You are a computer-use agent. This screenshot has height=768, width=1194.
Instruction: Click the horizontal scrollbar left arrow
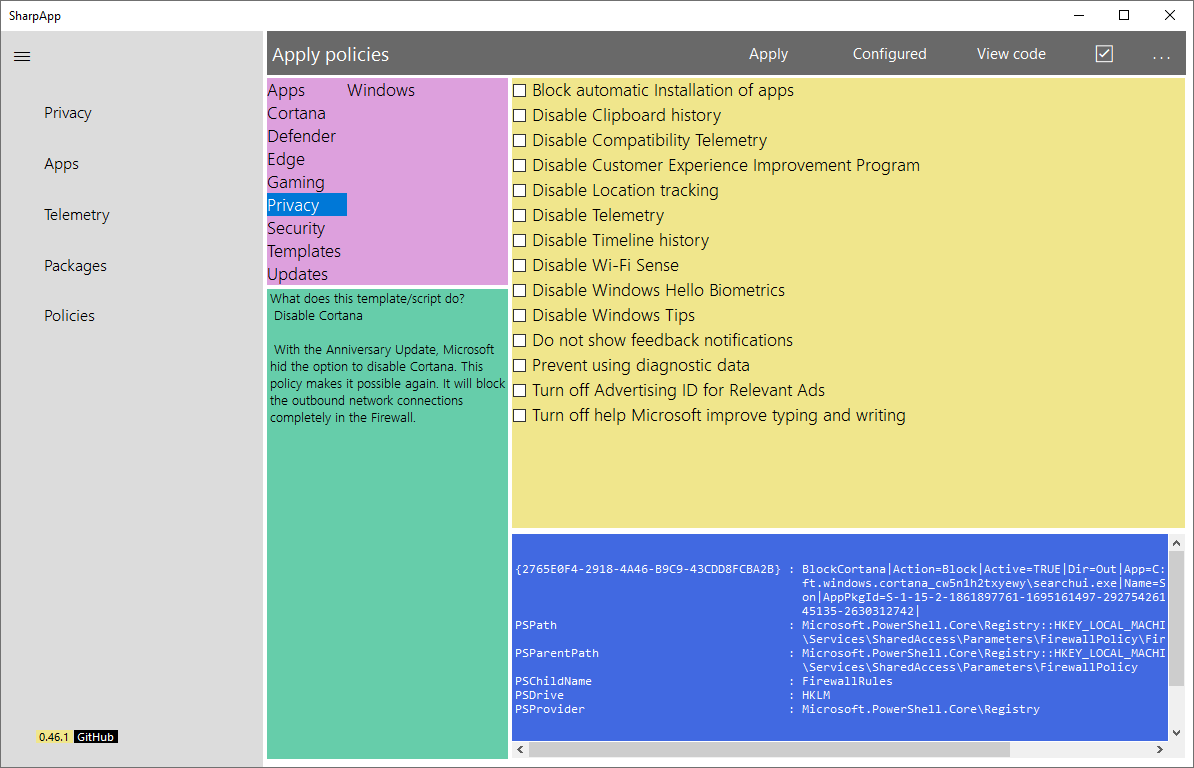pos(520,750)
